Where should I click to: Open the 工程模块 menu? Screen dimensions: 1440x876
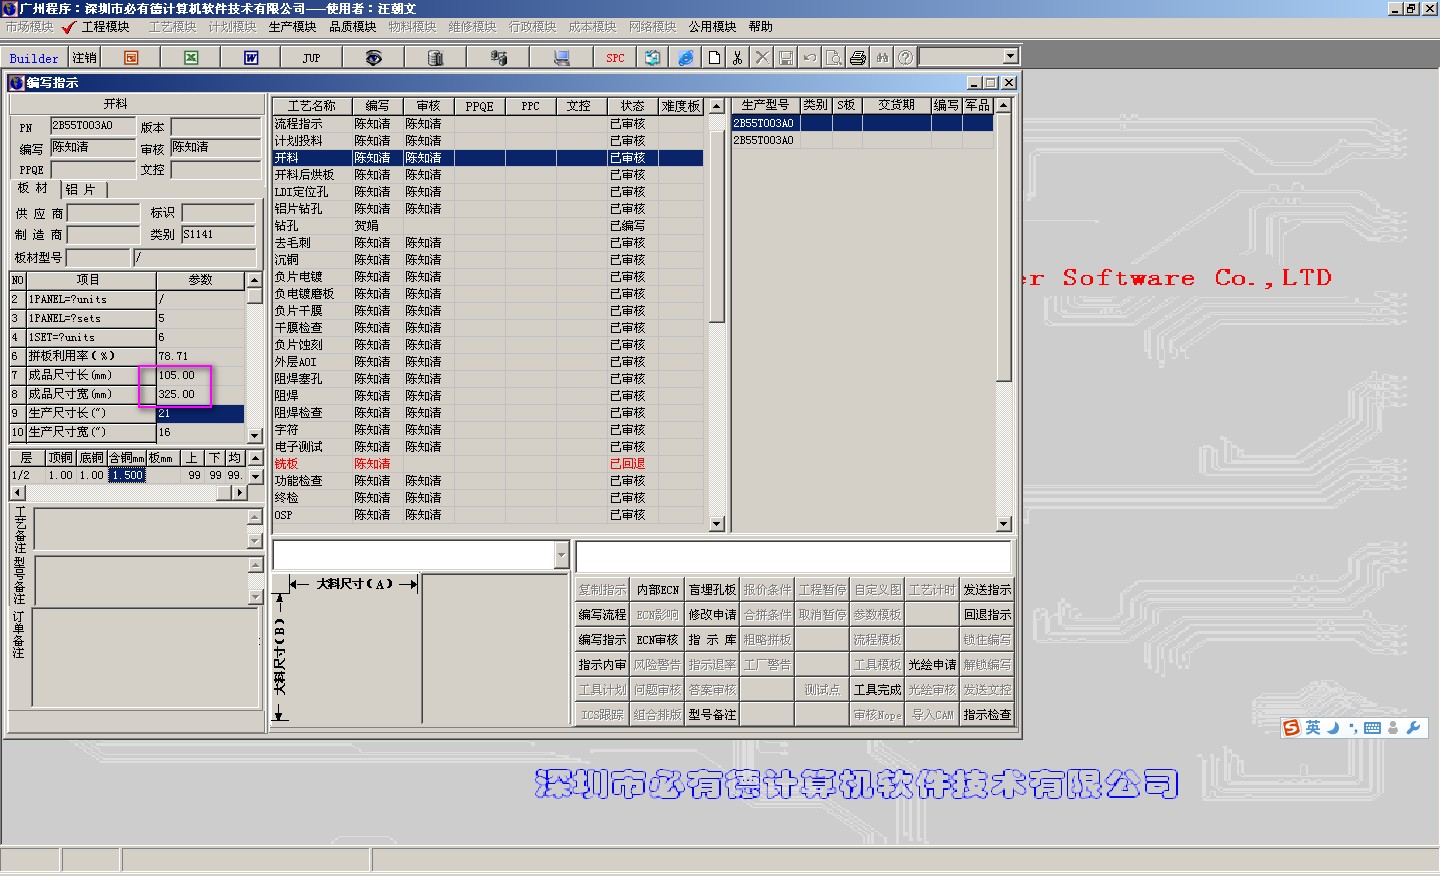(x=105, y=27)
